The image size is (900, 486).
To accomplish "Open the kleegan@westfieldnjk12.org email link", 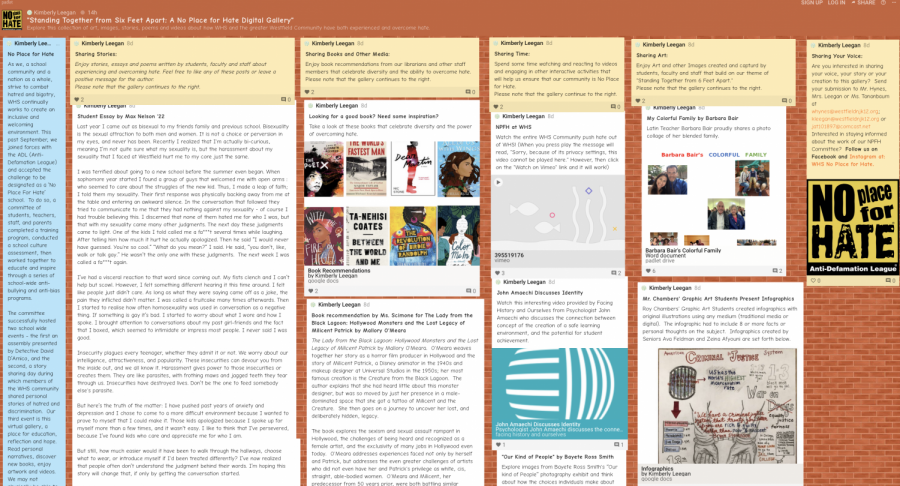I will pos(845,119).
